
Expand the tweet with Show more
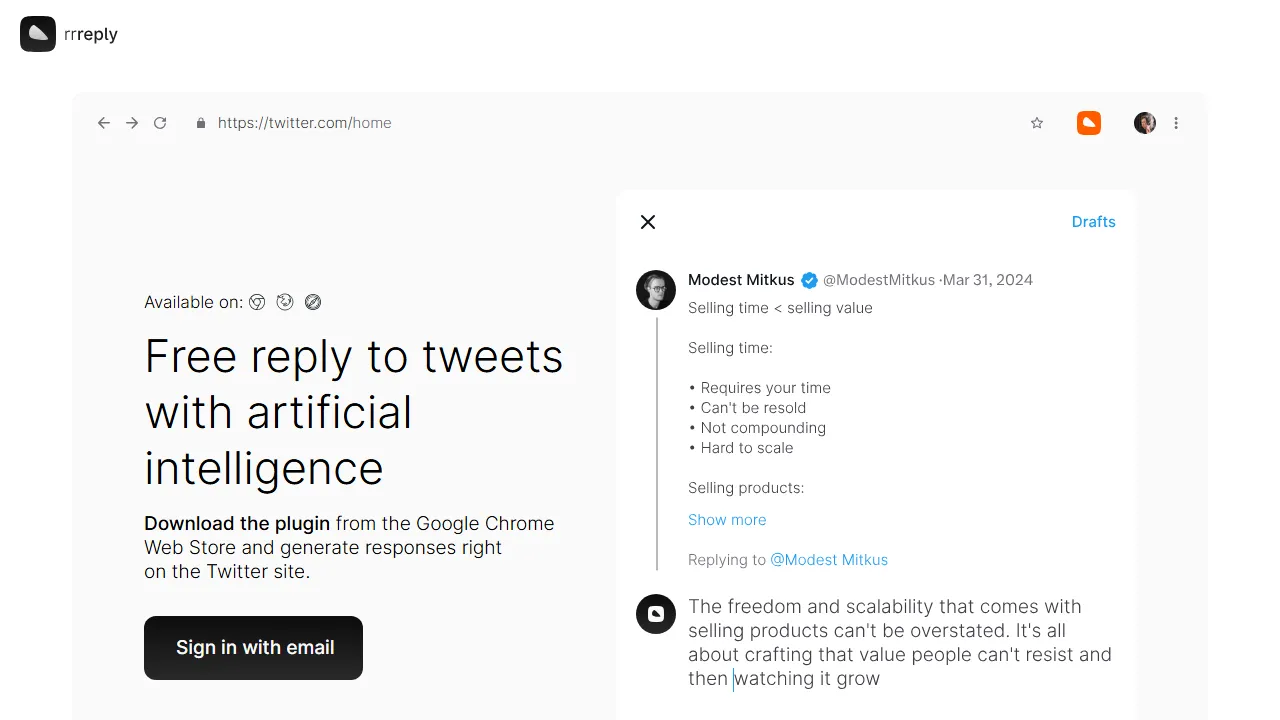point(727,519)
